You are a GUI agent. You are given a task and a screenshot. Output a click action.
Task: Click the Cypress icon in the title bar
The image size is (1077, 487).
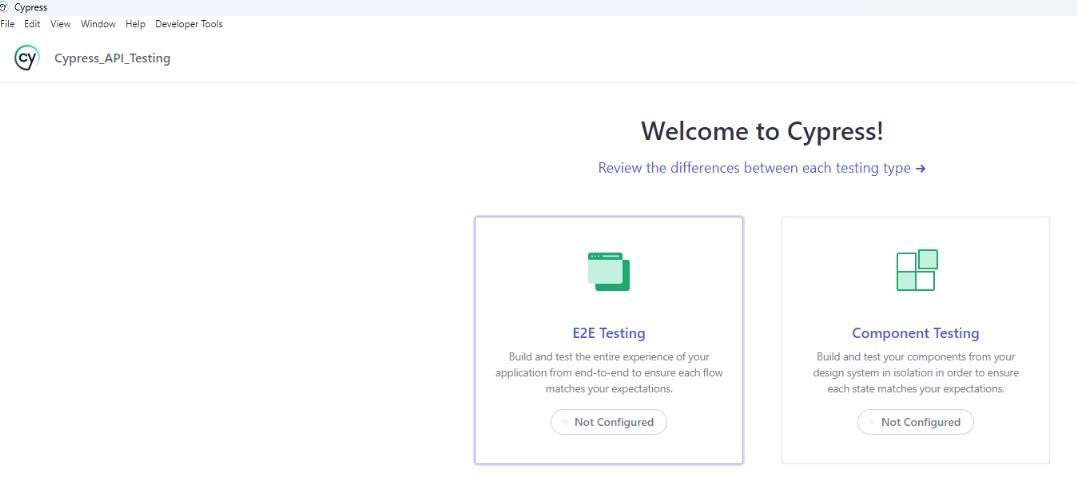point(5,8)
